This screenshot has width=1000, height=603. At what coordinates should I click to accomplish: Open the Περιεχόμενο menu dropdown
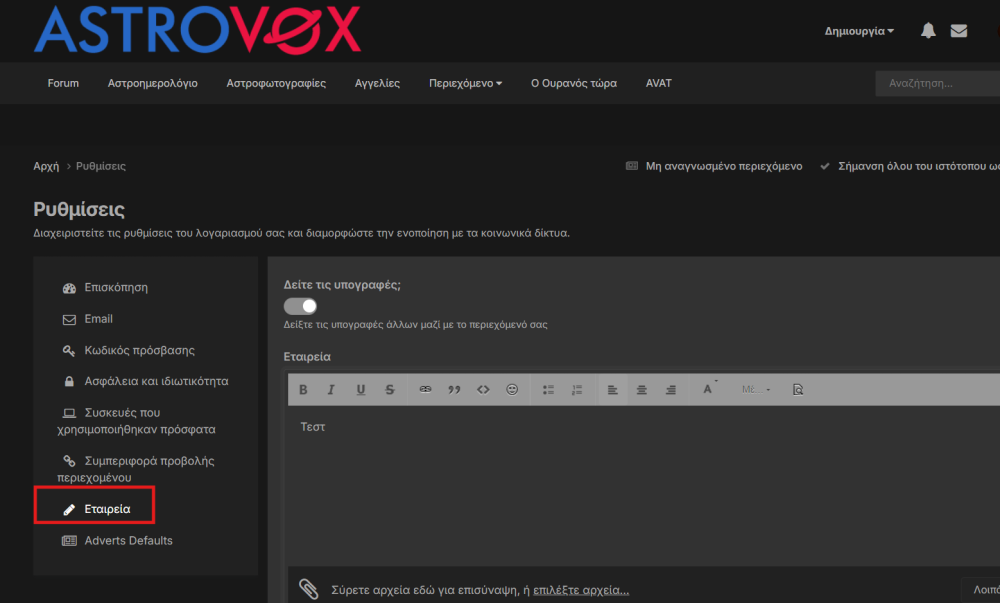465,83
